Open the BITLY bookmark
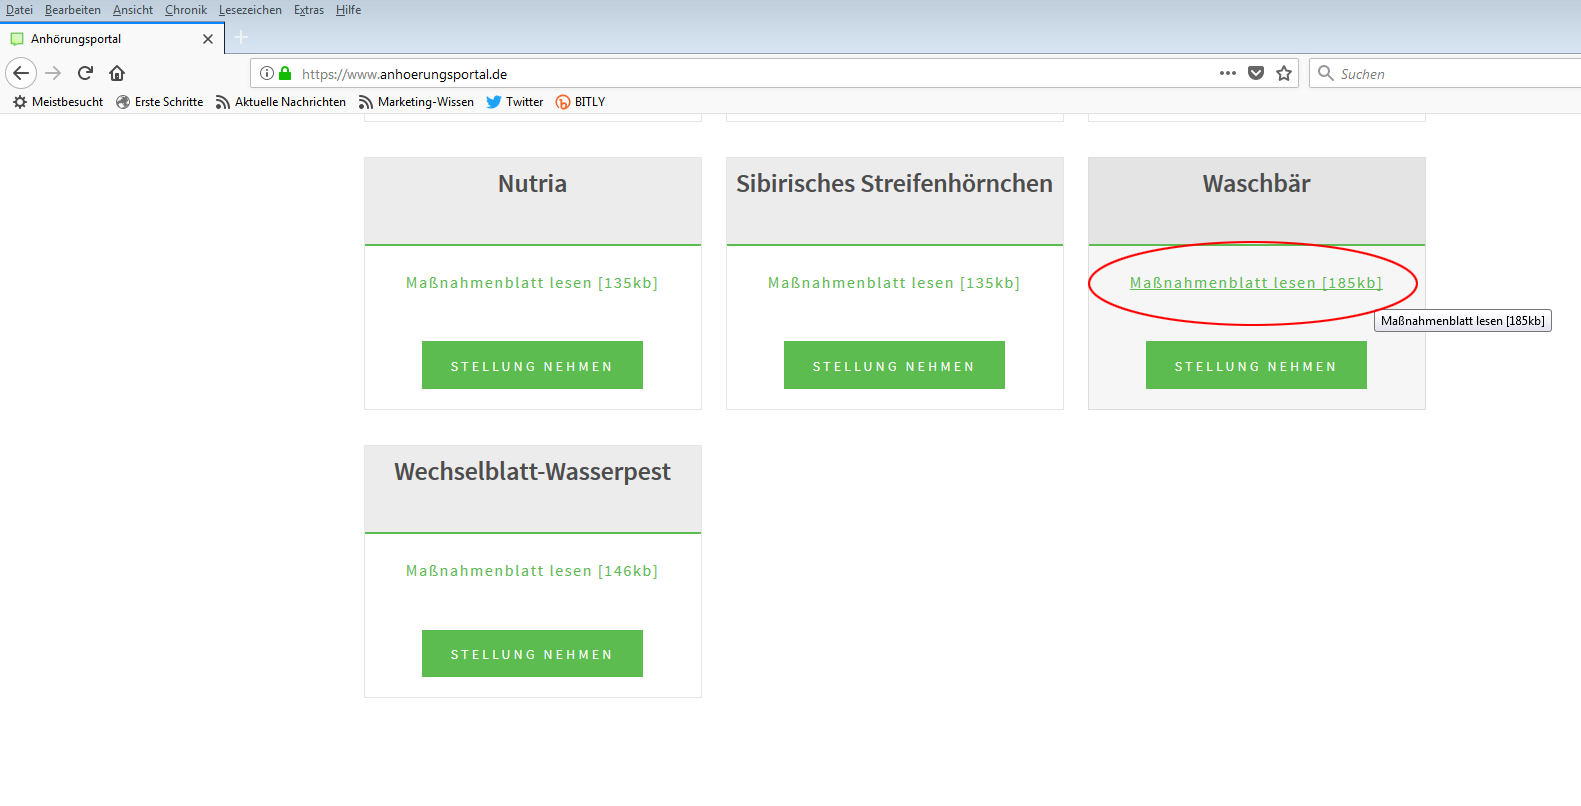 pos(580,102)
